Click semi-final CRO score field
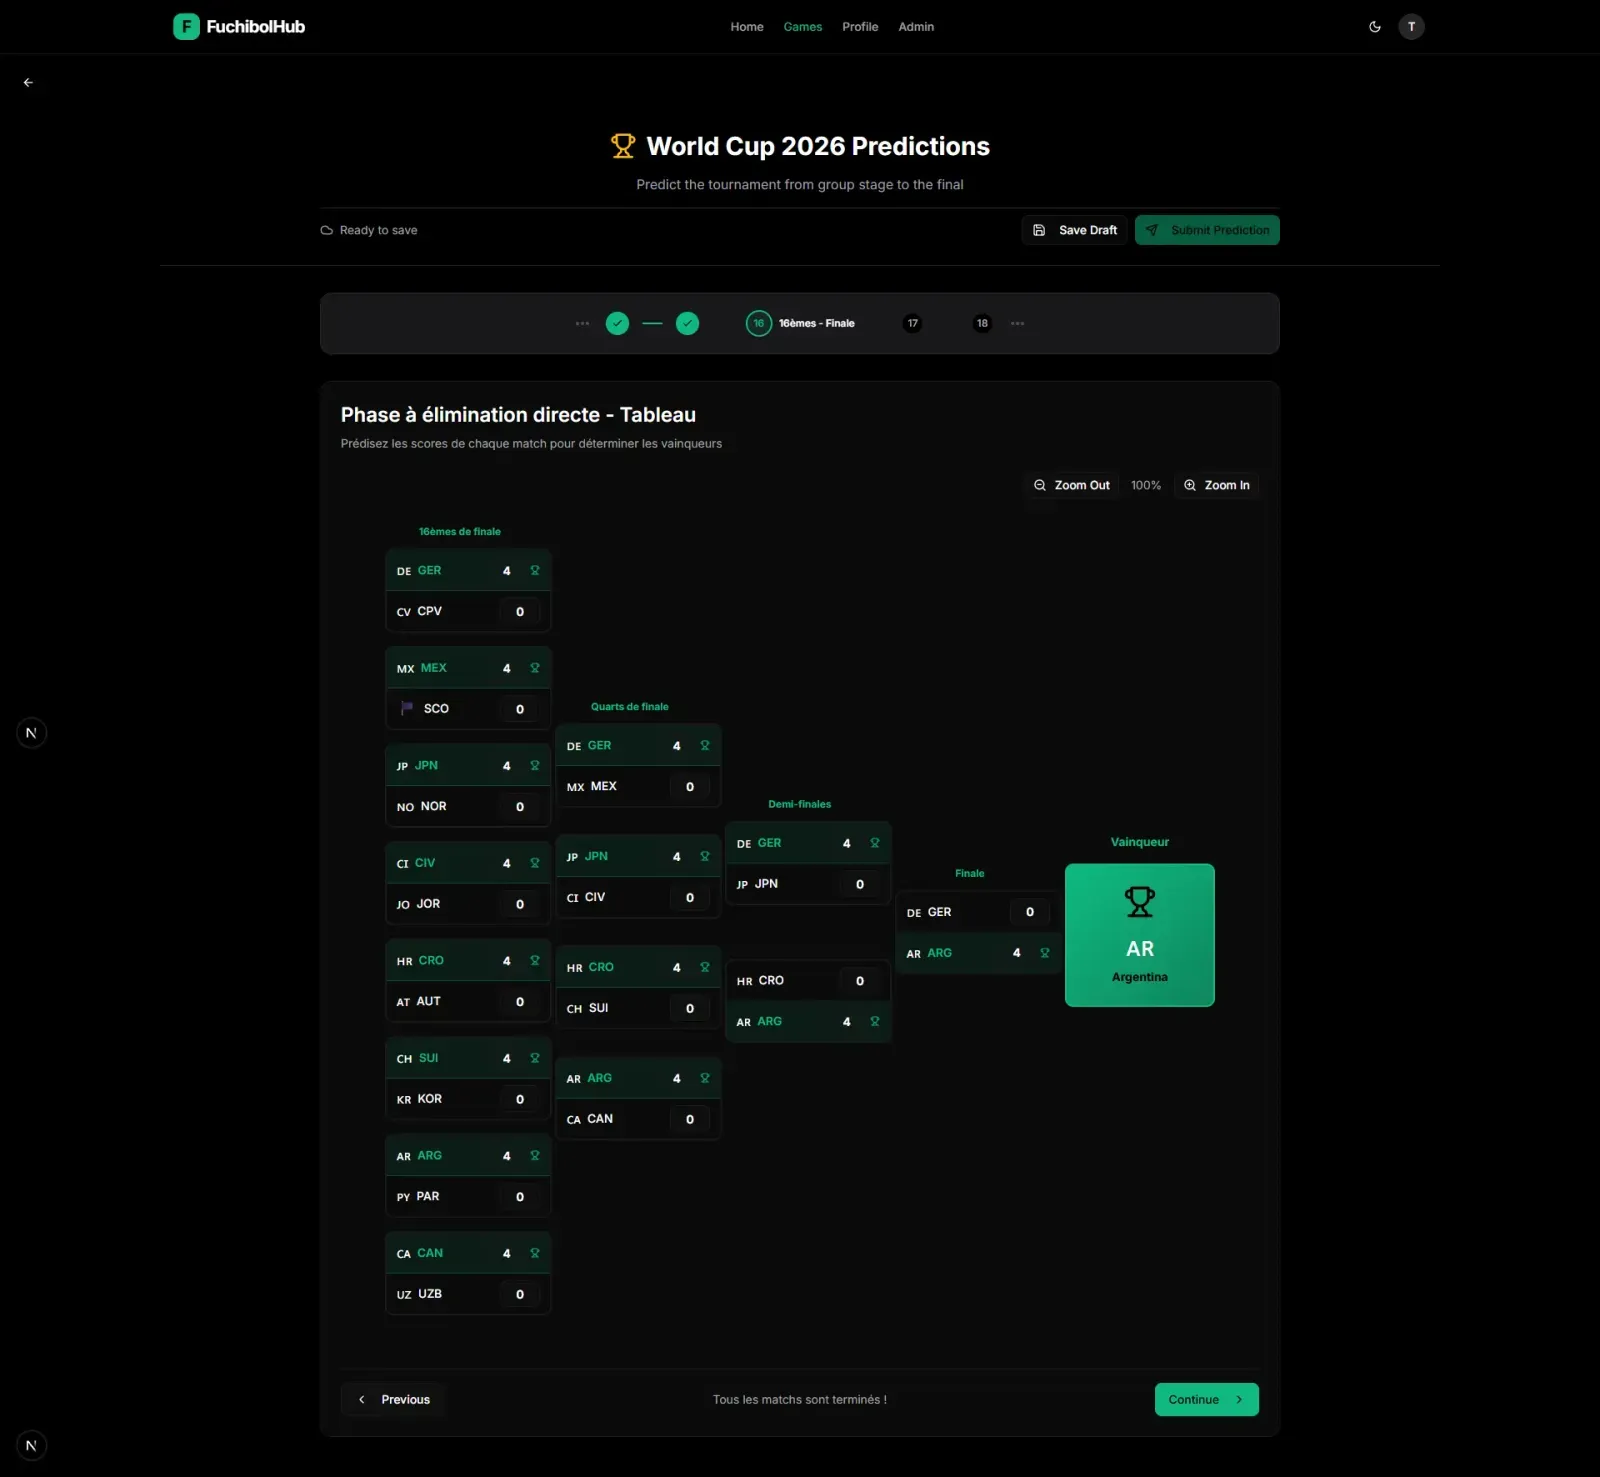 coord(859,981)
